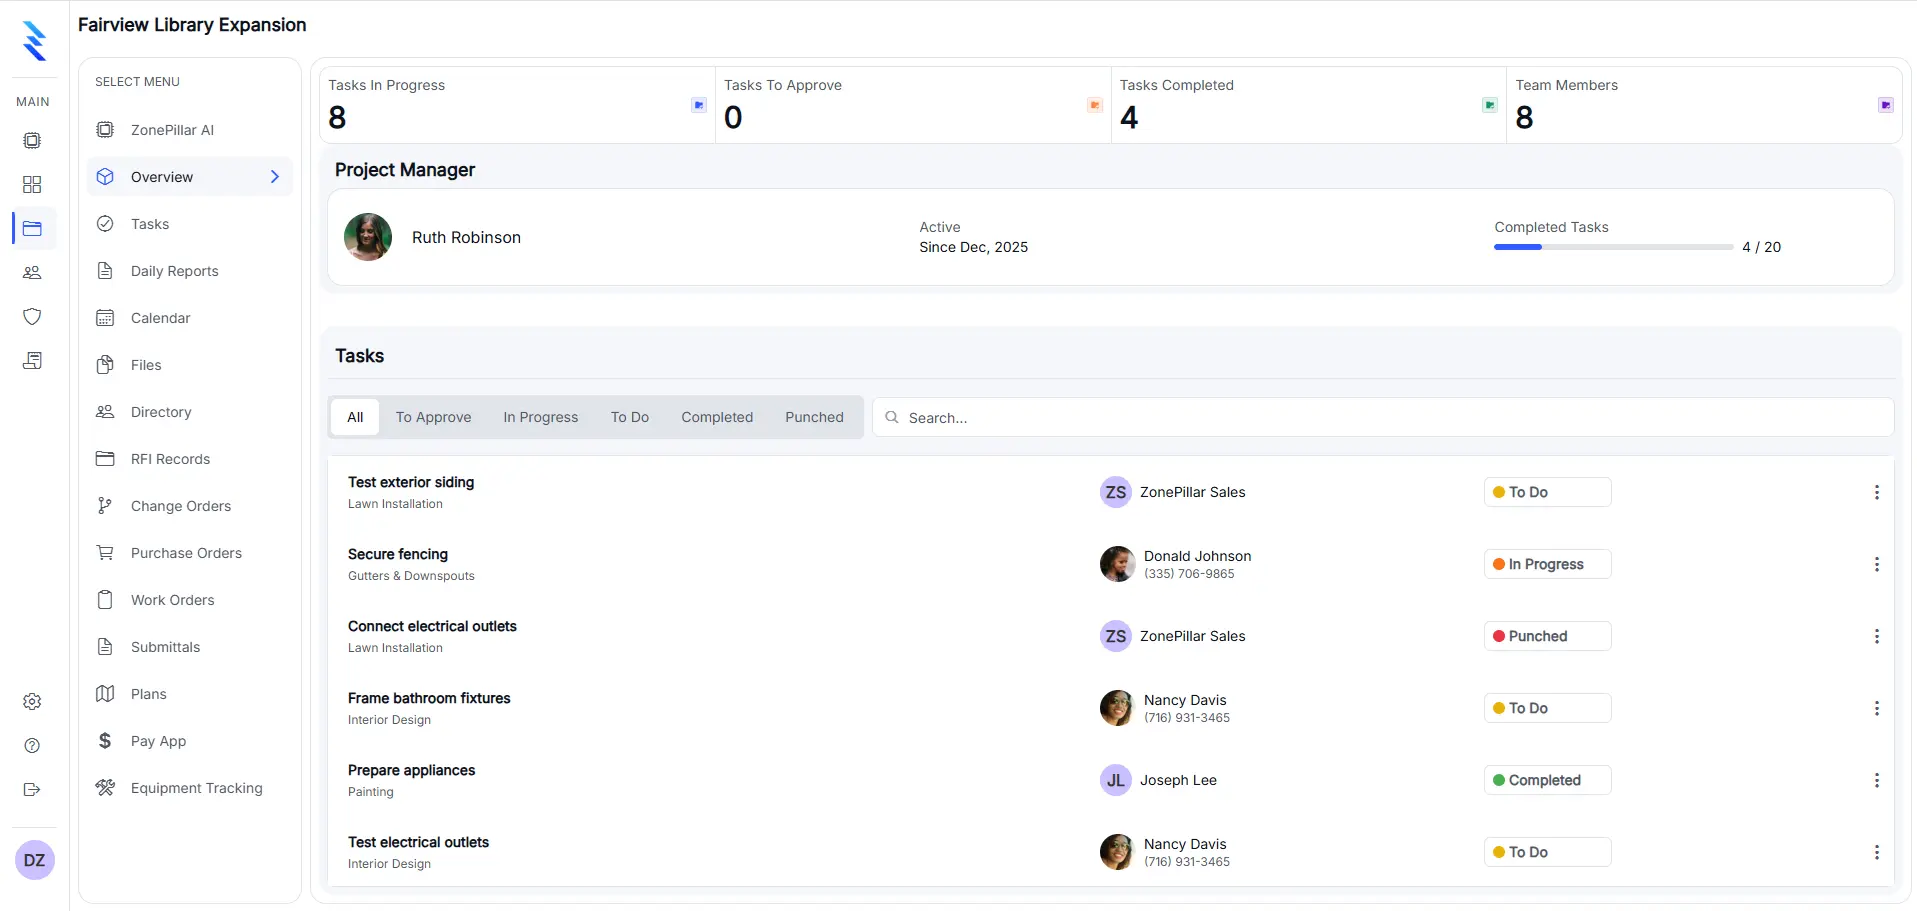This screenshot has width=1917, height=911.
Task: Open options menu for Prepare appliances task
Action: [x=1877, y=780]
